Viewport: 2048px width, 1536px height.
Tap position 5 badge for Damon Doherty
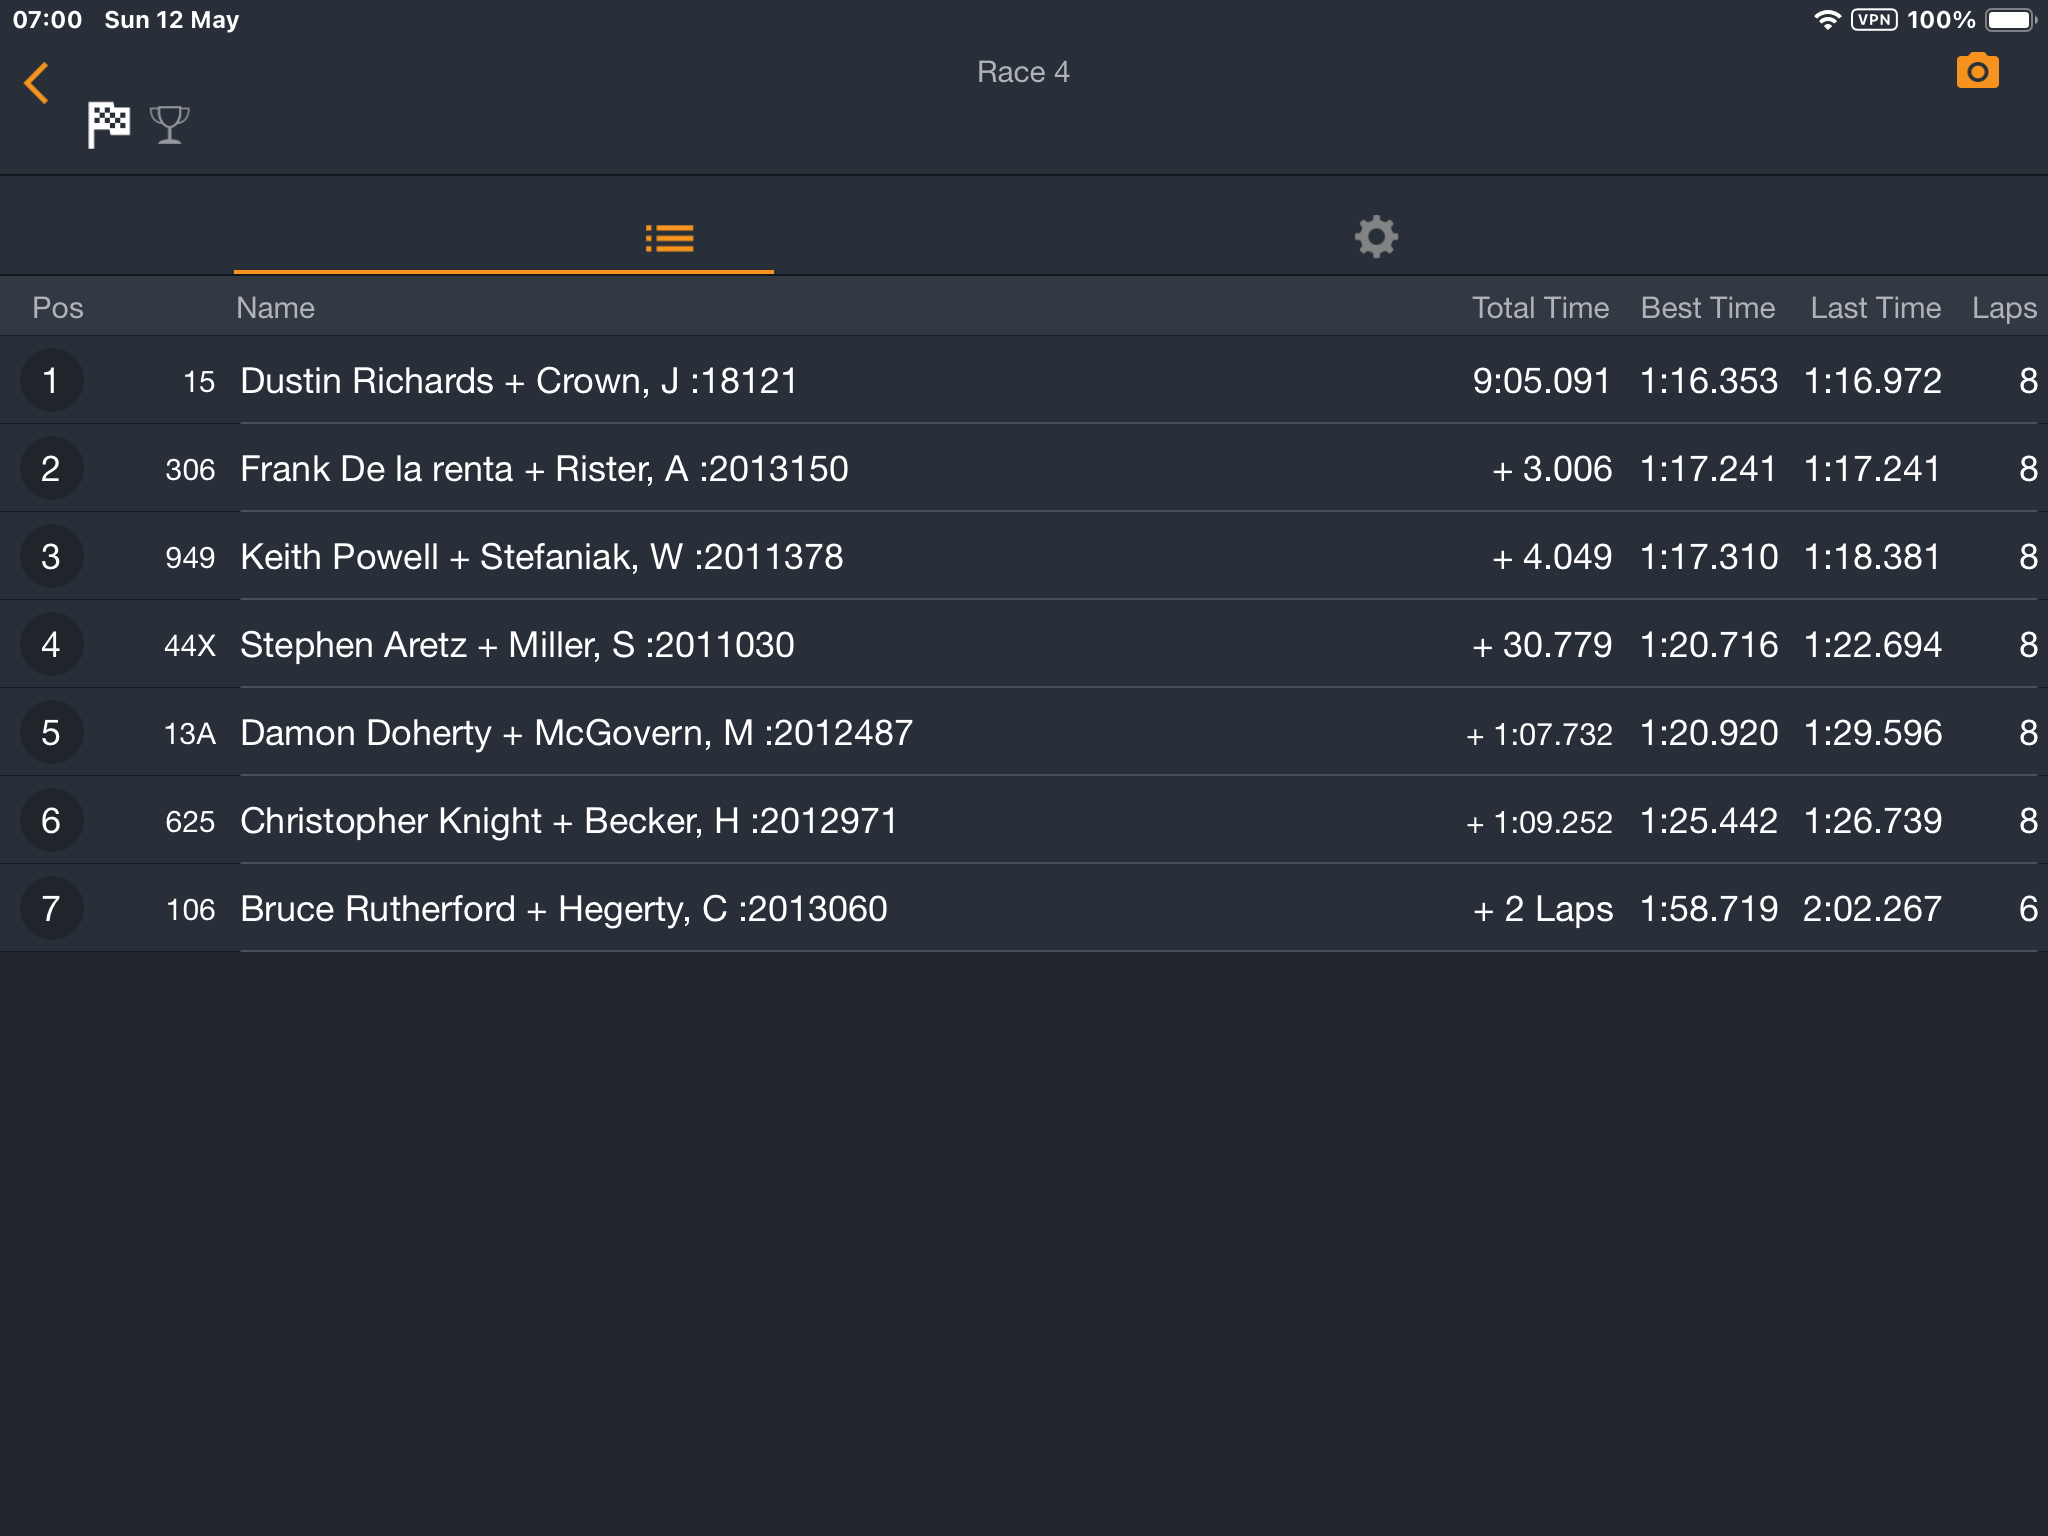(51, 733)
